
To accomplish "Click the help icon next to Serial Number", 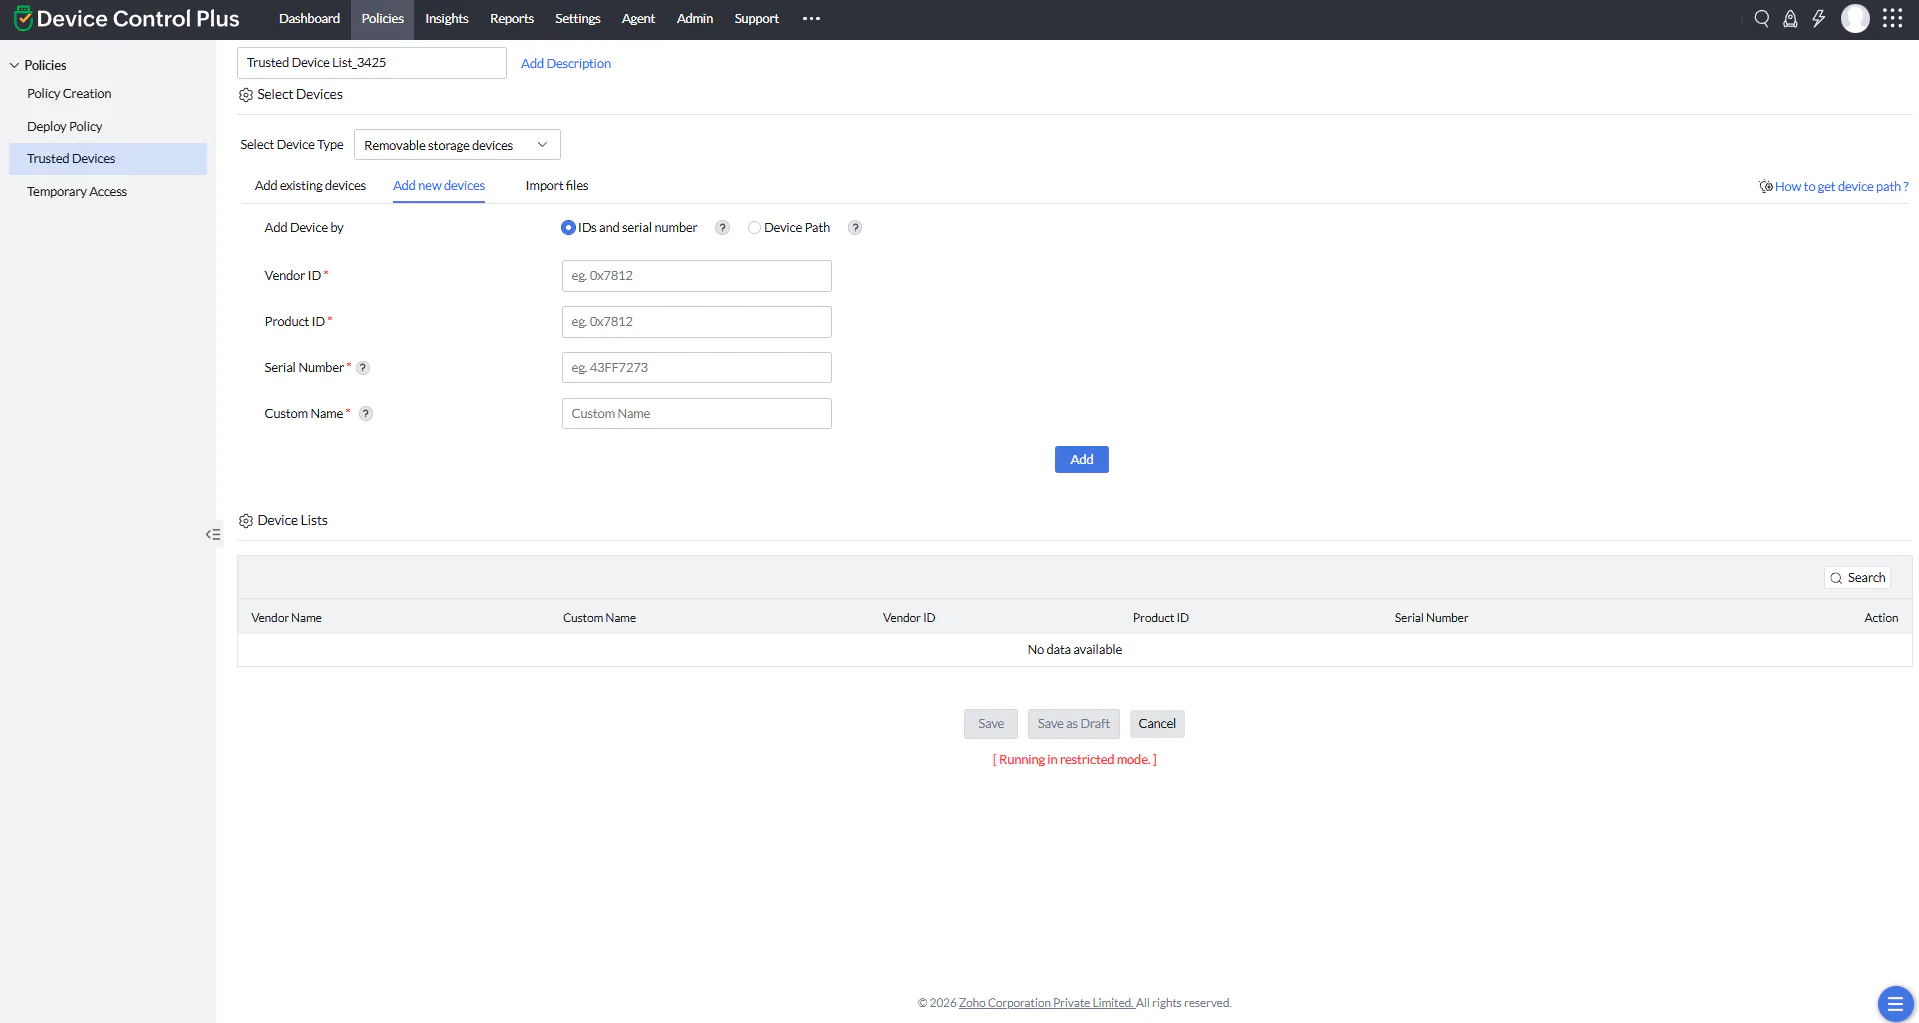I will 363,368.
